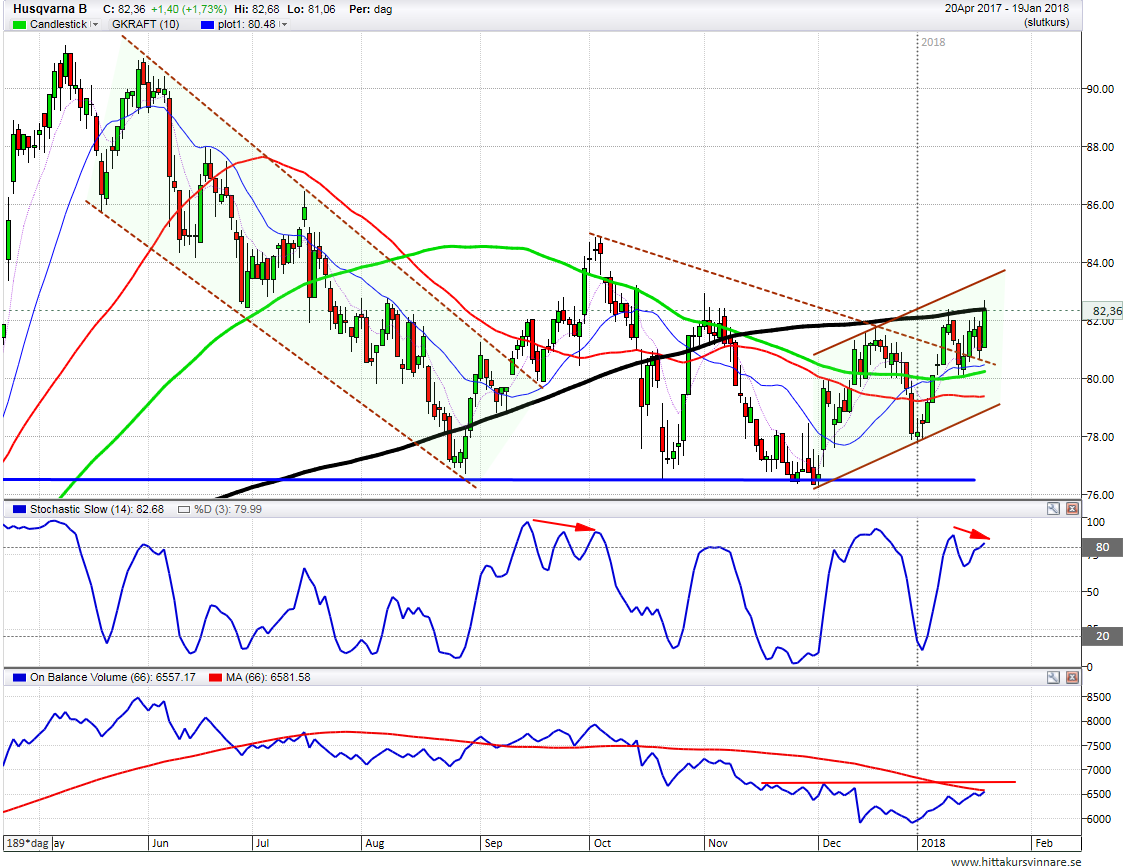Click the (slutkurs) label

point(1046,23)
